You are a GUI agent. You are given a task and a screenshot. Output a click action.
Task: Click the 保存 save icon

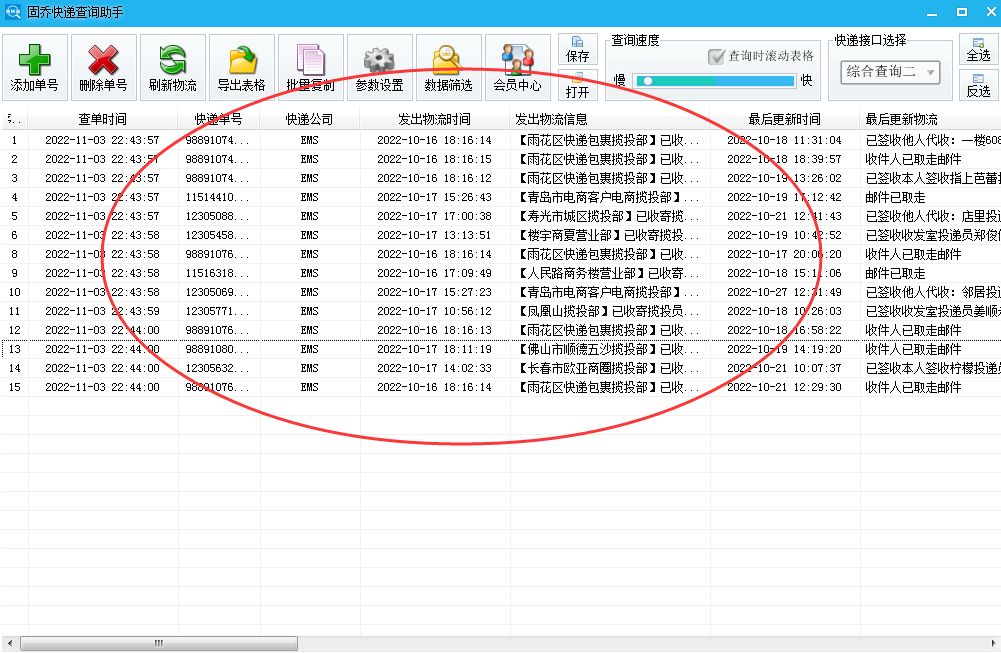pos(577,51)
